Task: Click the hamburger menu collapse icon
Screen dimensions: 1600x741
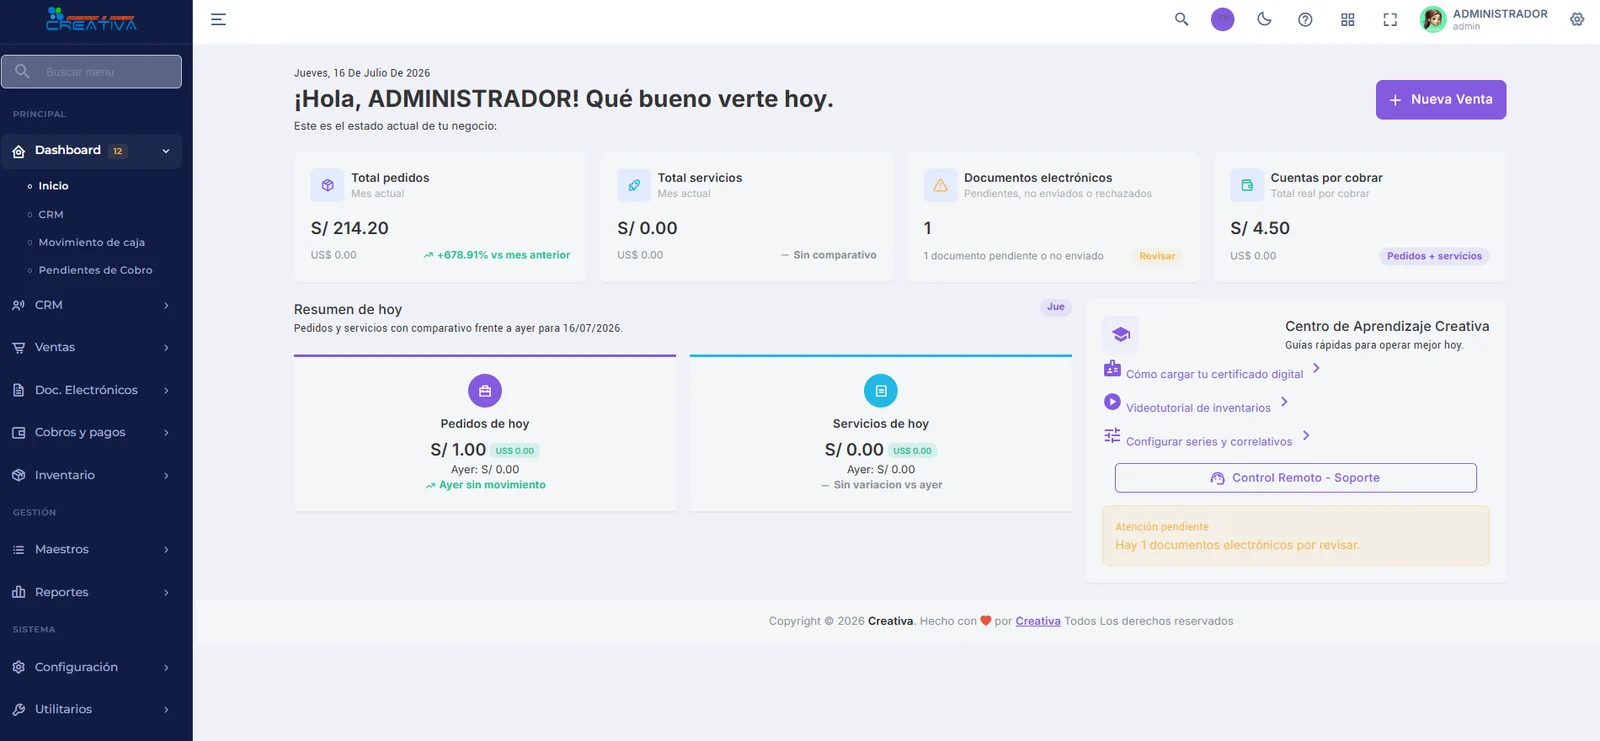Action: (x=218, y=19)
